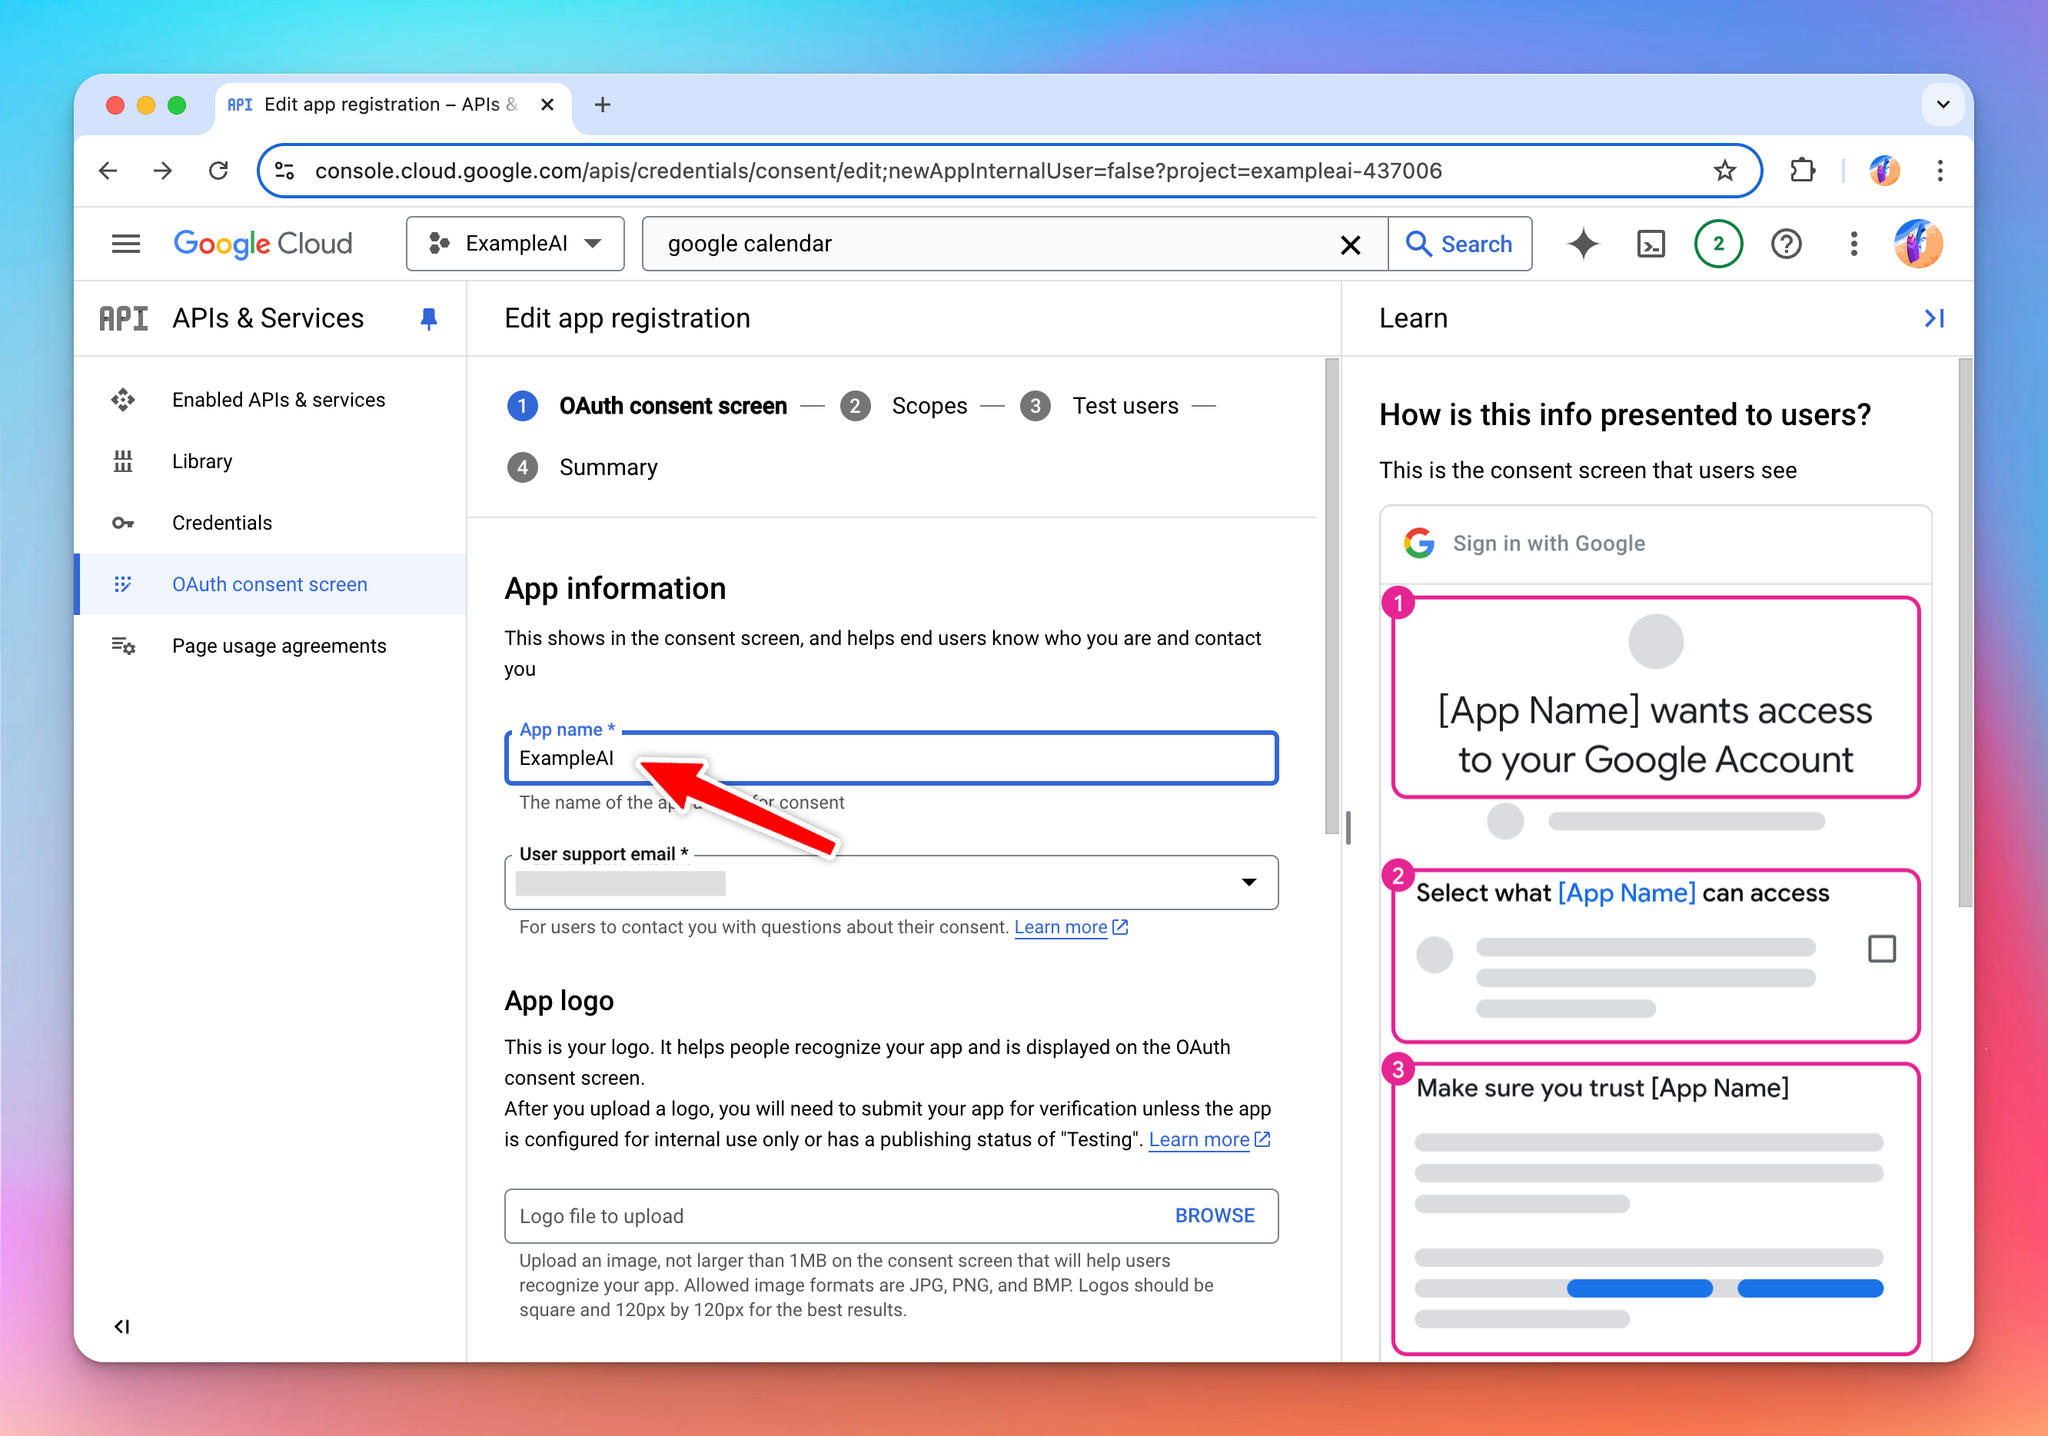Tick the checkbox in consent preview
The height and width of the screenshot is (1436, 2048).
coord(1881,949)
